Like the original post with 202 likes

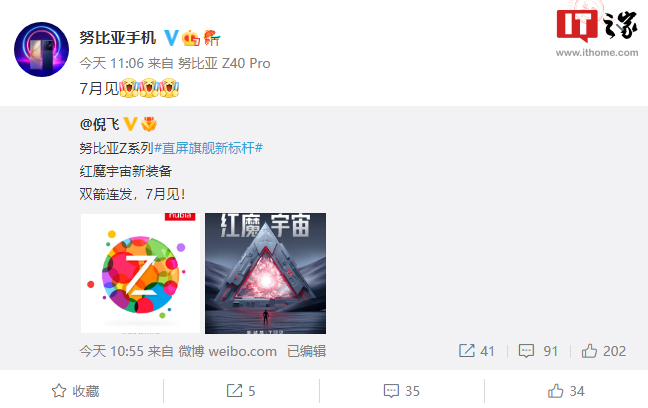click(604, 351)
